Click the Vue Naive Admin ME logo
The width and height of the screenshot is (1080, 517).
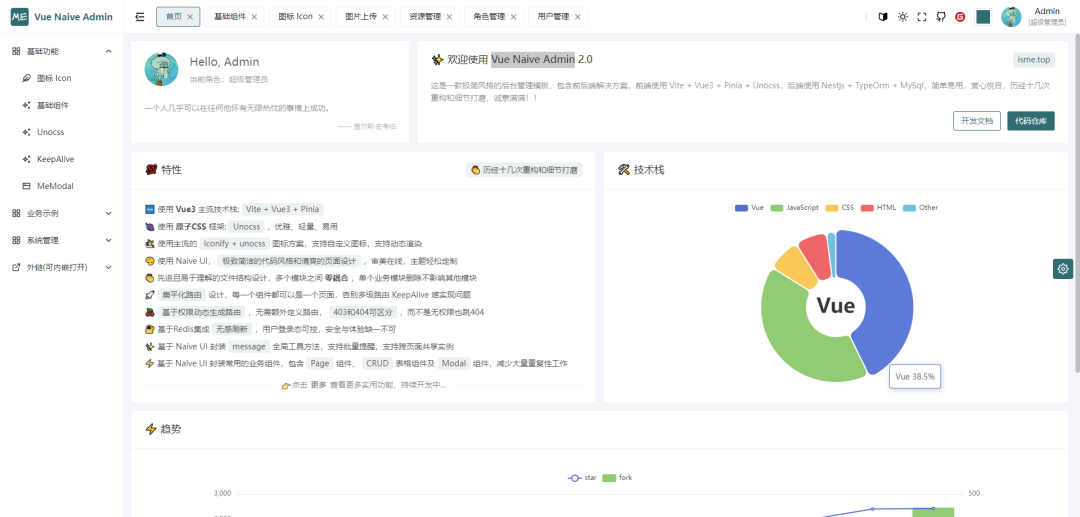pyautogui.click(x=19, y=17)
